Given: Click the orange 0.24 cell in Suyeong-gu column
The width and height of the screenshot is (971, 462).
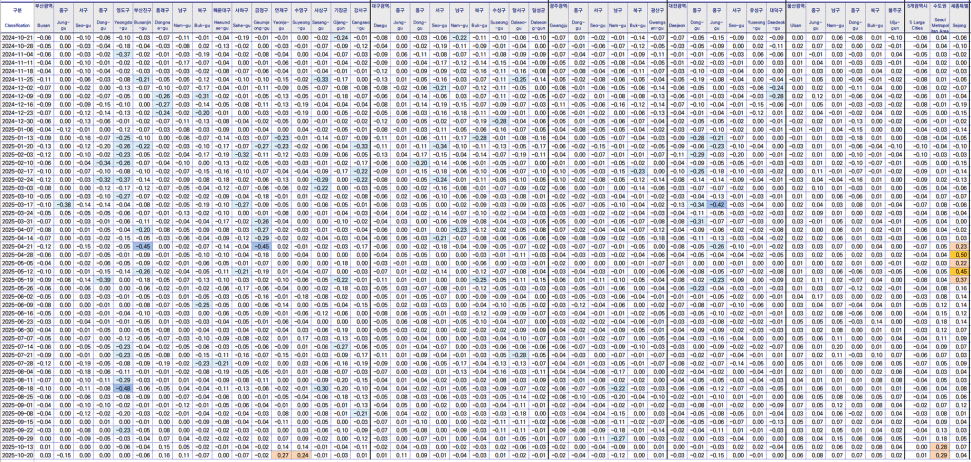Looking at the screenshot, I should tap(302, 455).
